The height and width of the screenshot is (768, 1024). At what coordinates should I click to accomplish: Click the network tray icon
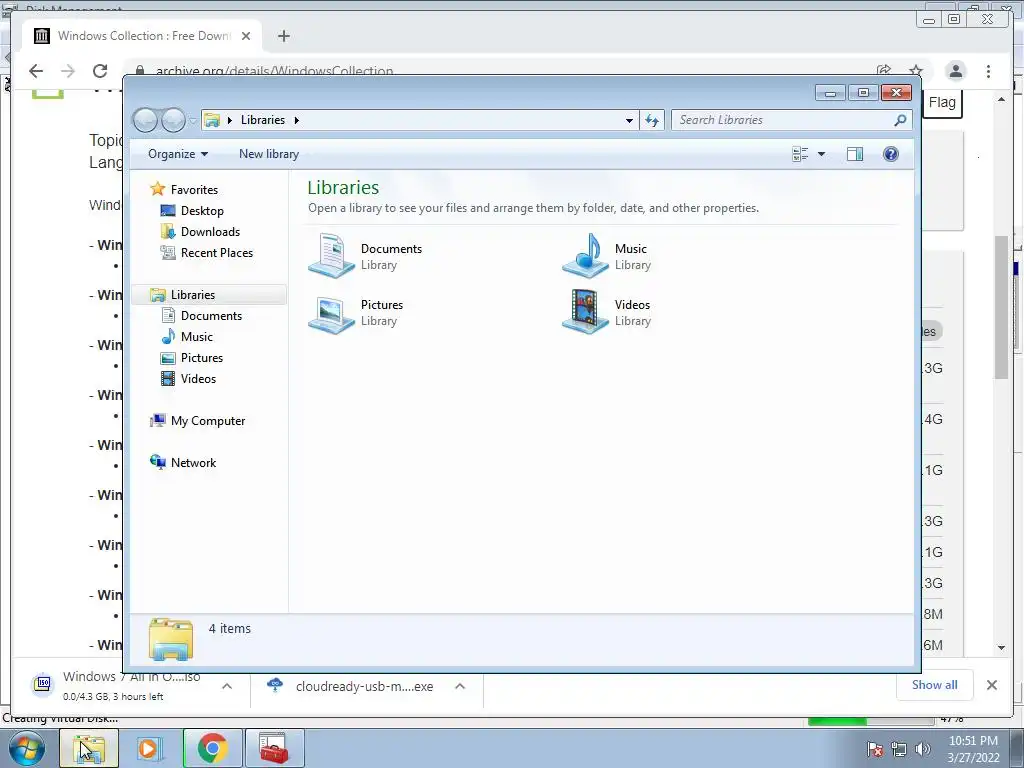[x=899, y=749]
